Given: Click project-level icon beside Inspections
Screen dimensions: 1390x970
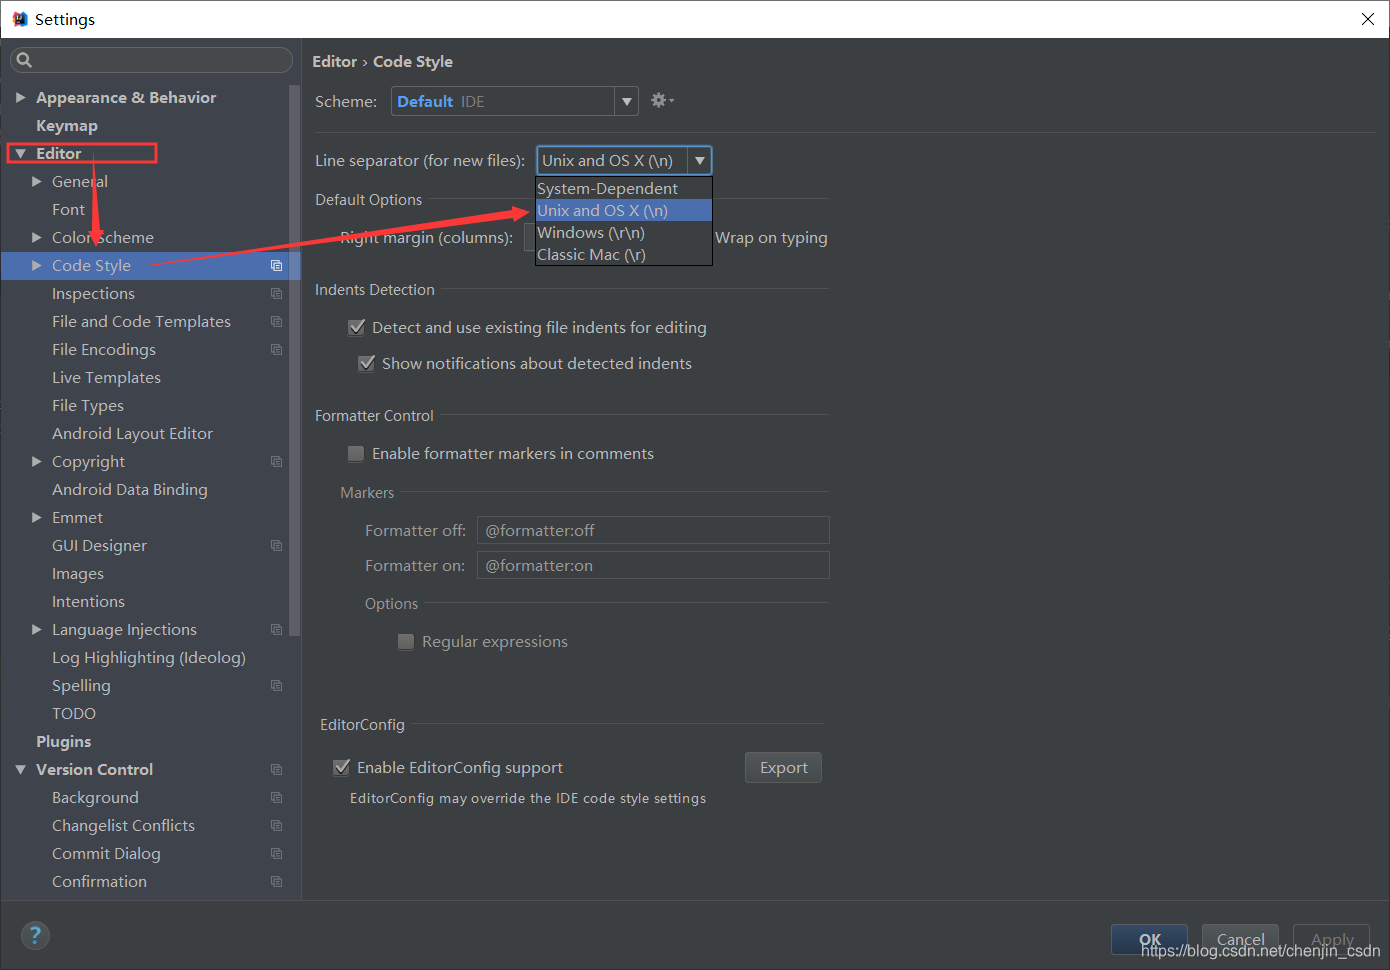Looking at the screenshot, I should click(x=277, y=293).
